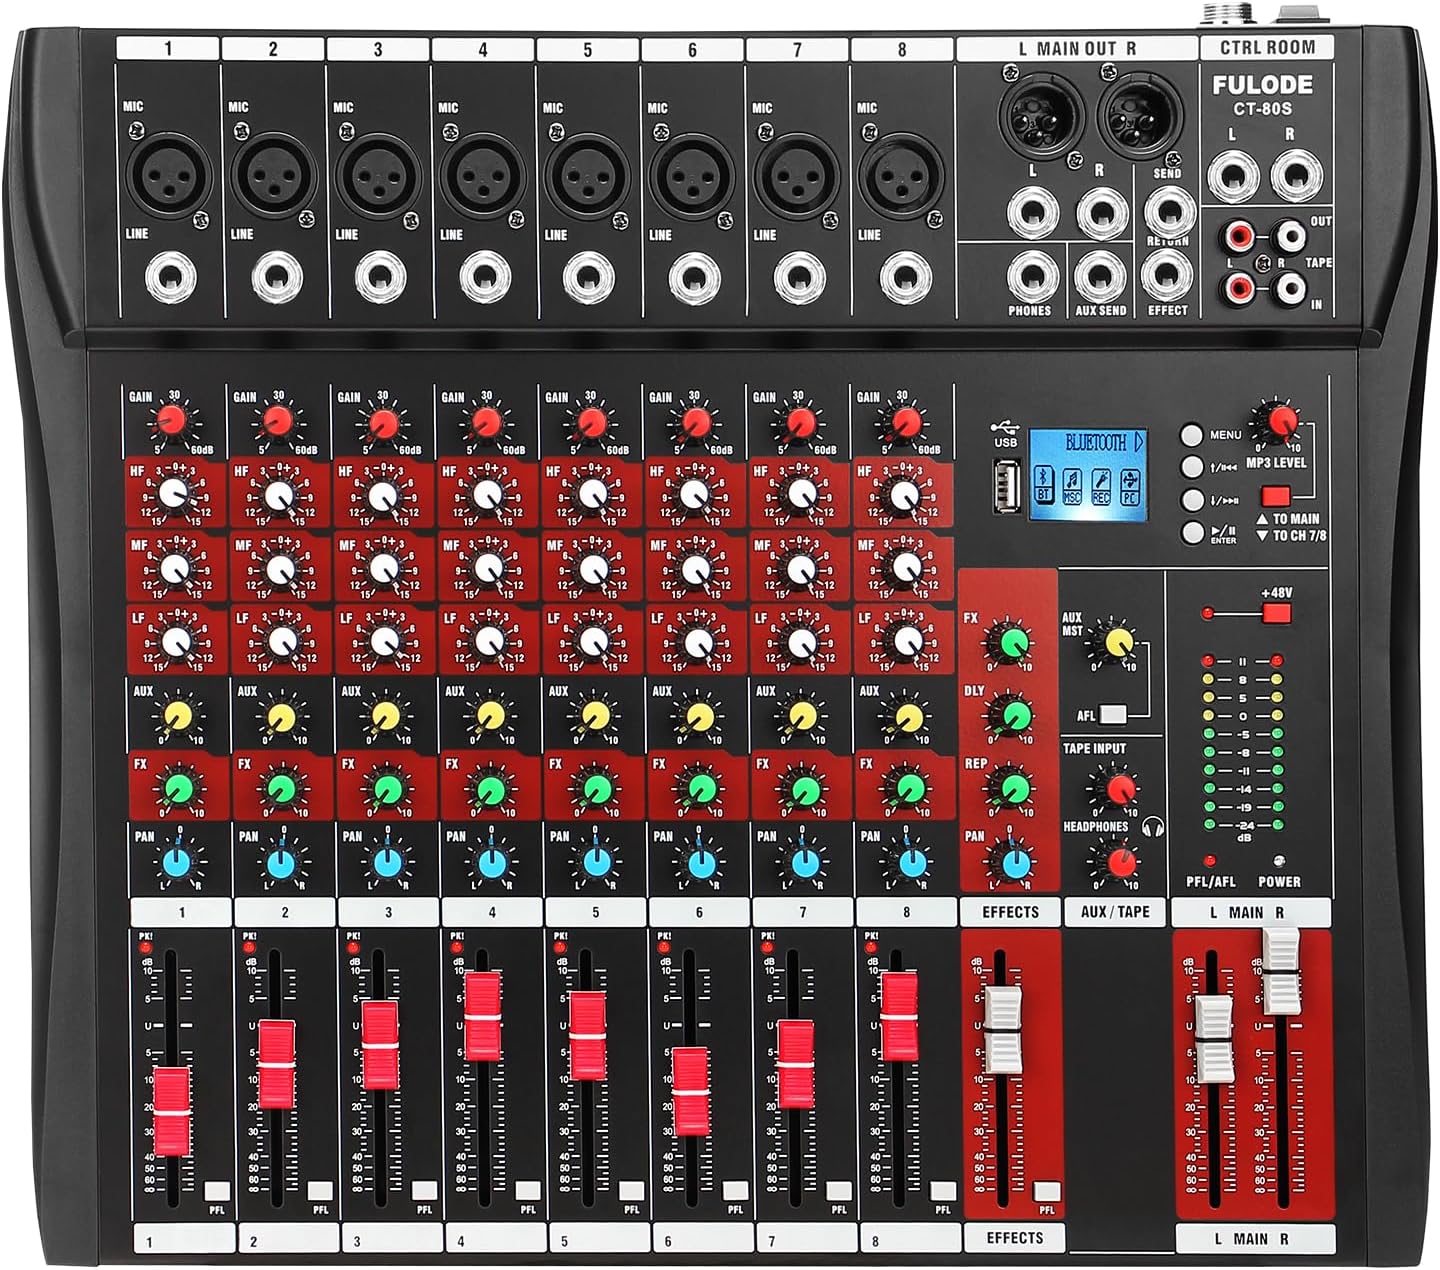Toggle the +48V phantom power switch
Viewport: 1440px width, 1270px height.
pyautogui.click(x=1276, y=612)
